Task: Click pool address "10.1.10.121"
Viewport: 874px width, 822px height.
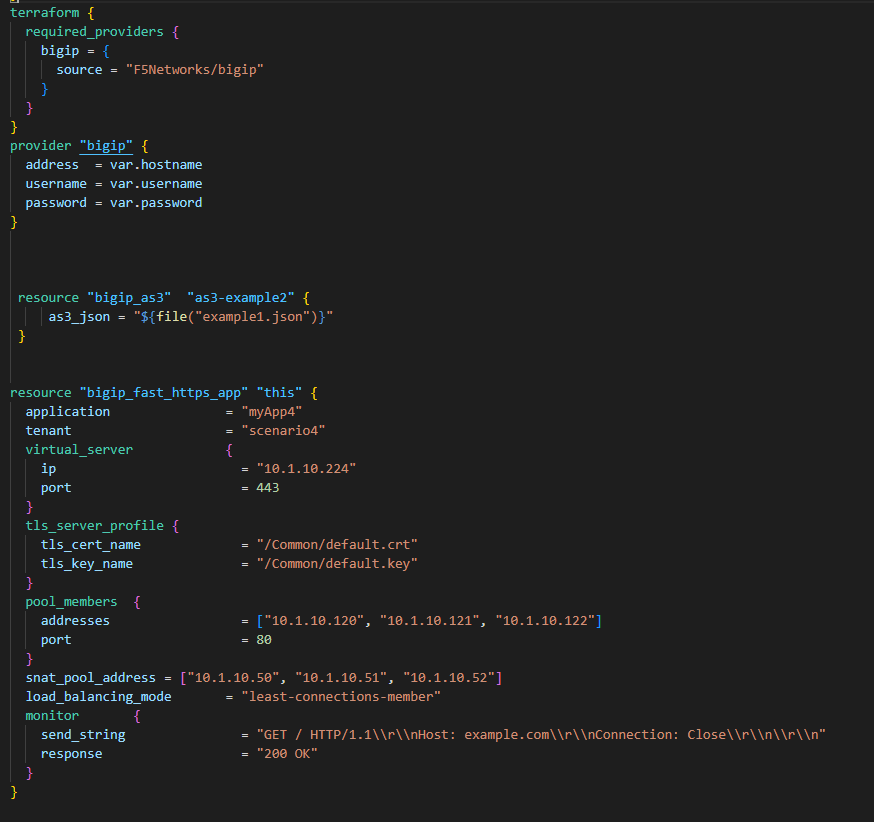Action: (x=429, y=621)
